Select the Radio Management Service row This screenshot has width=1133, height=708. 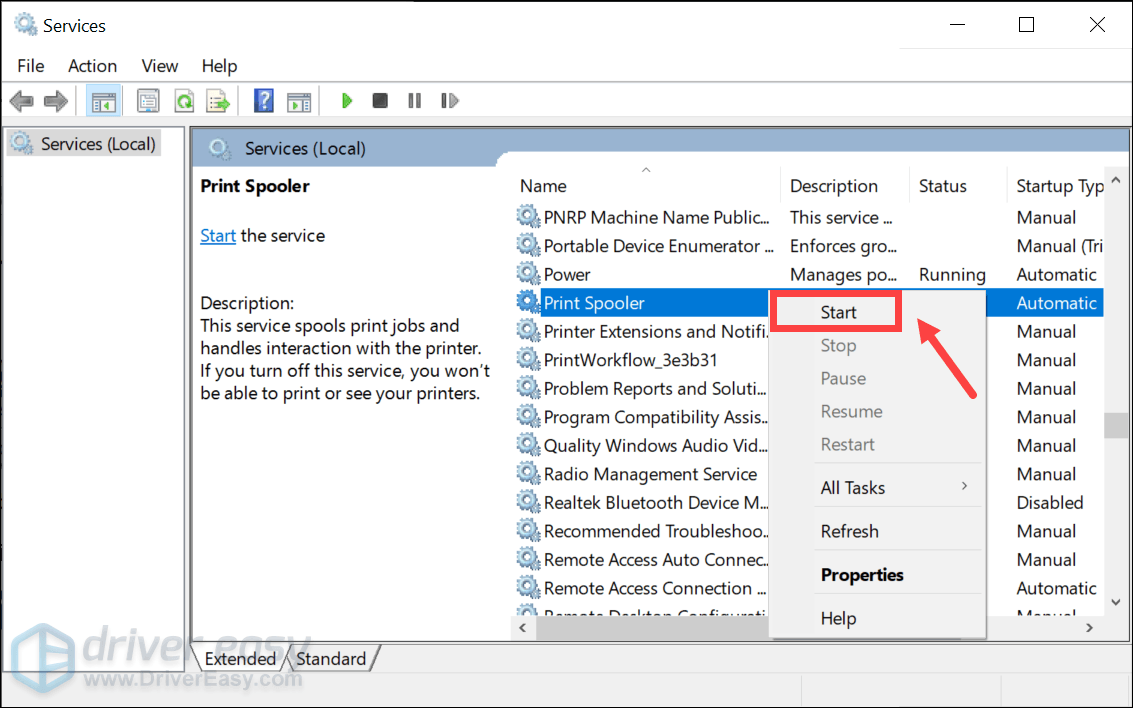[x=649, y=474]
